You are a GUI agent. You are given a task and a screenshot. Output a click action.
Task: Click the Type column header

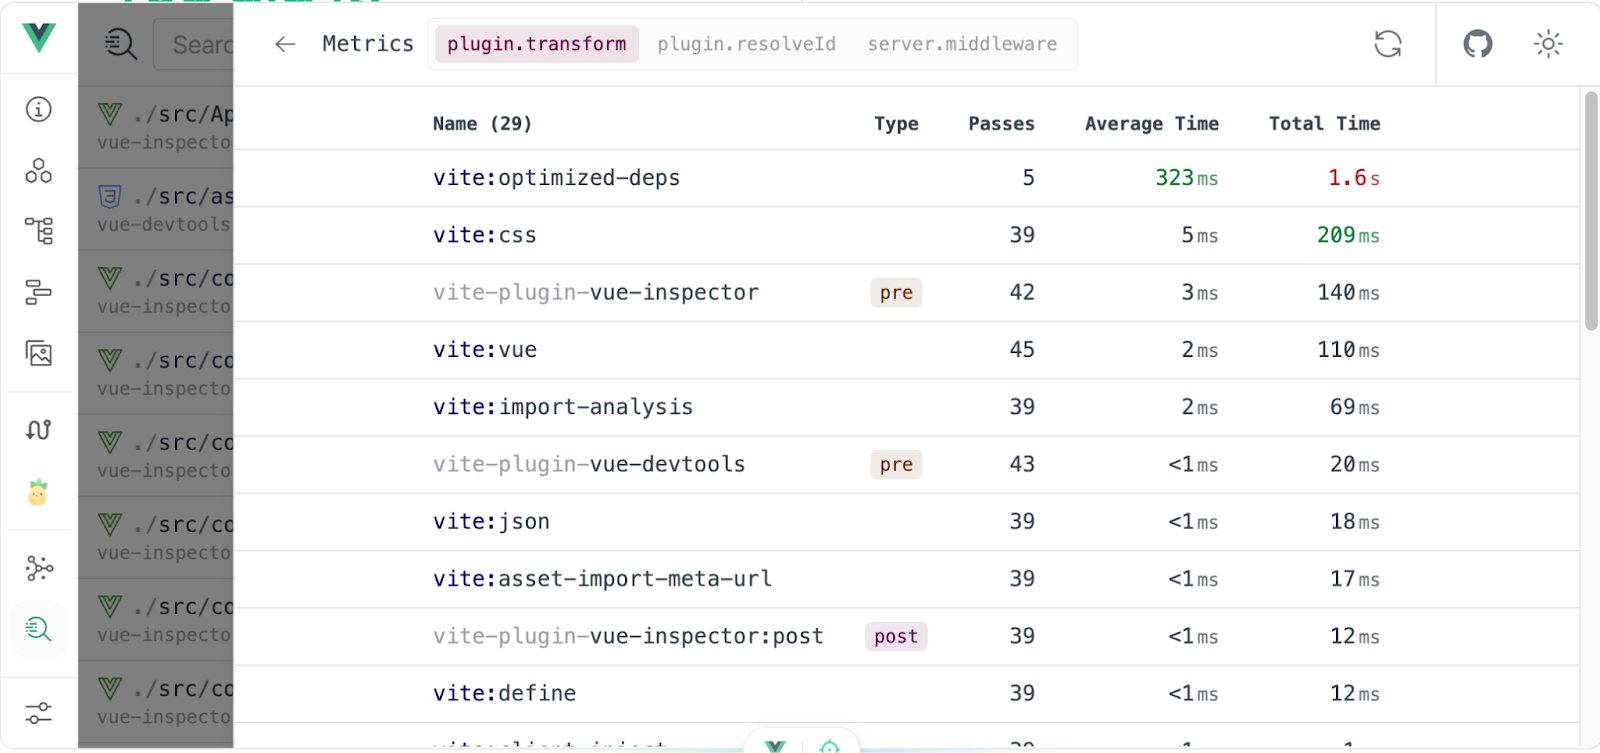coord(896,124)
